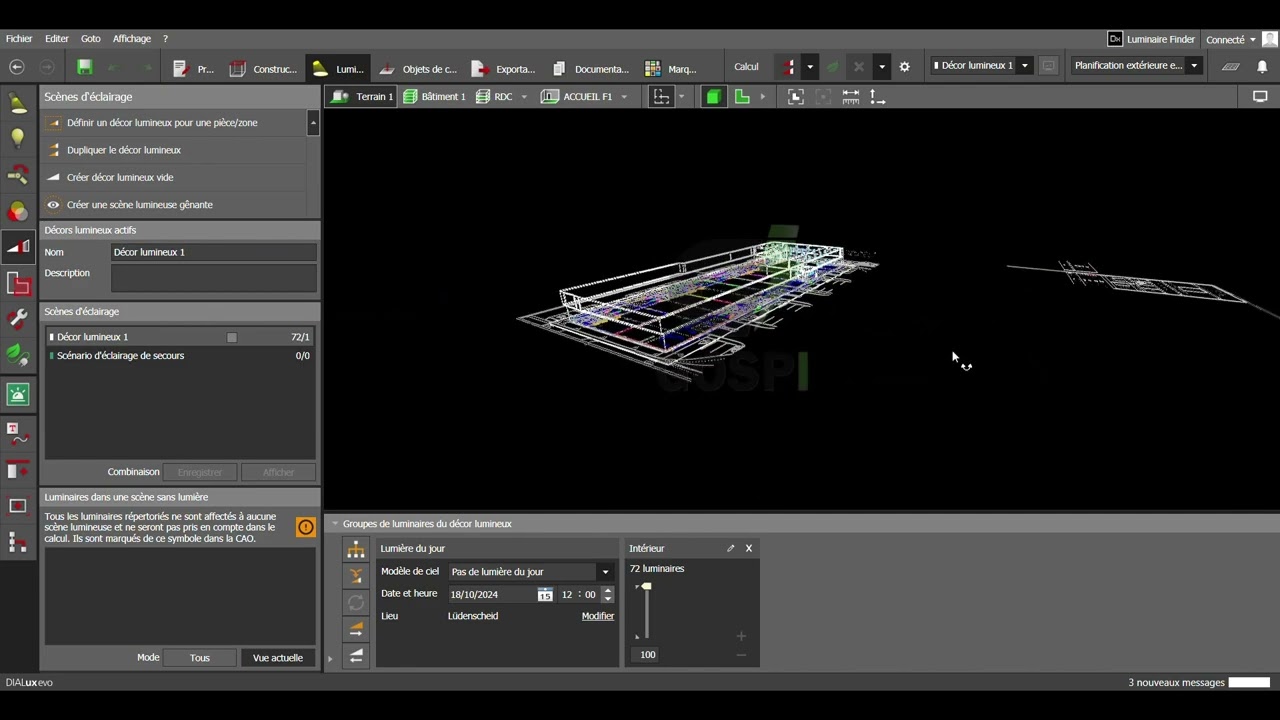Screen dimensions: 1280x720
Task: Start calculation with red Calcul icon
Action: tap(789, 67)
